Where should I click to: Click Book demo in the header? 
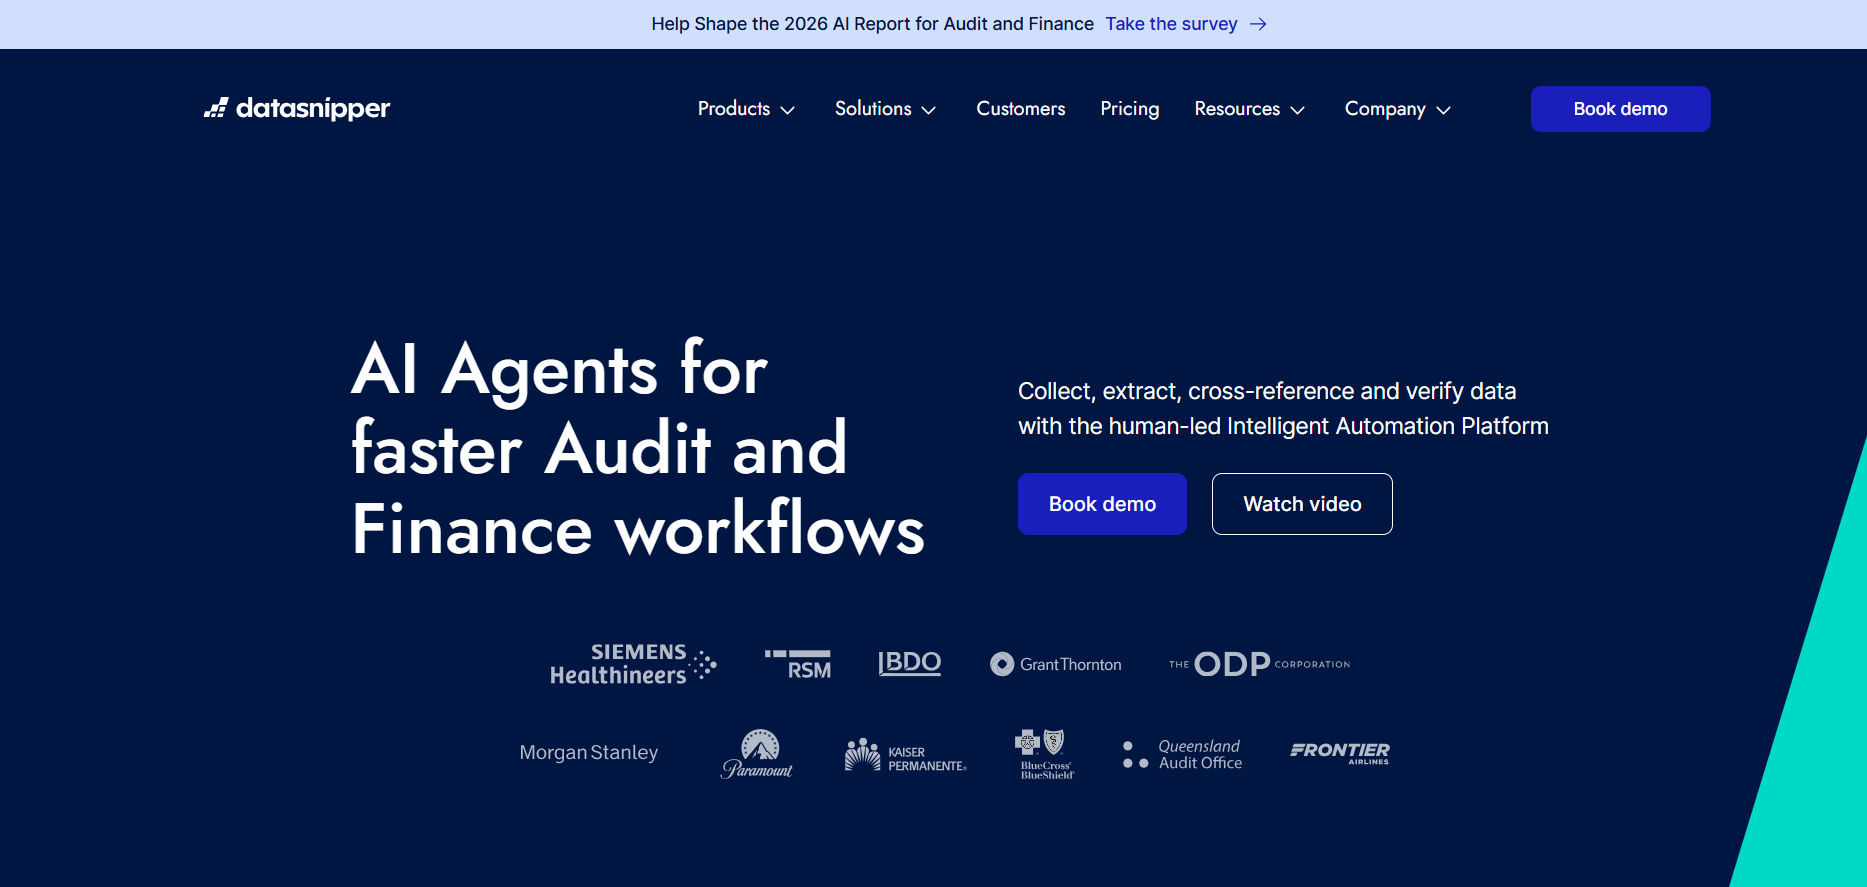point(1620,109)
